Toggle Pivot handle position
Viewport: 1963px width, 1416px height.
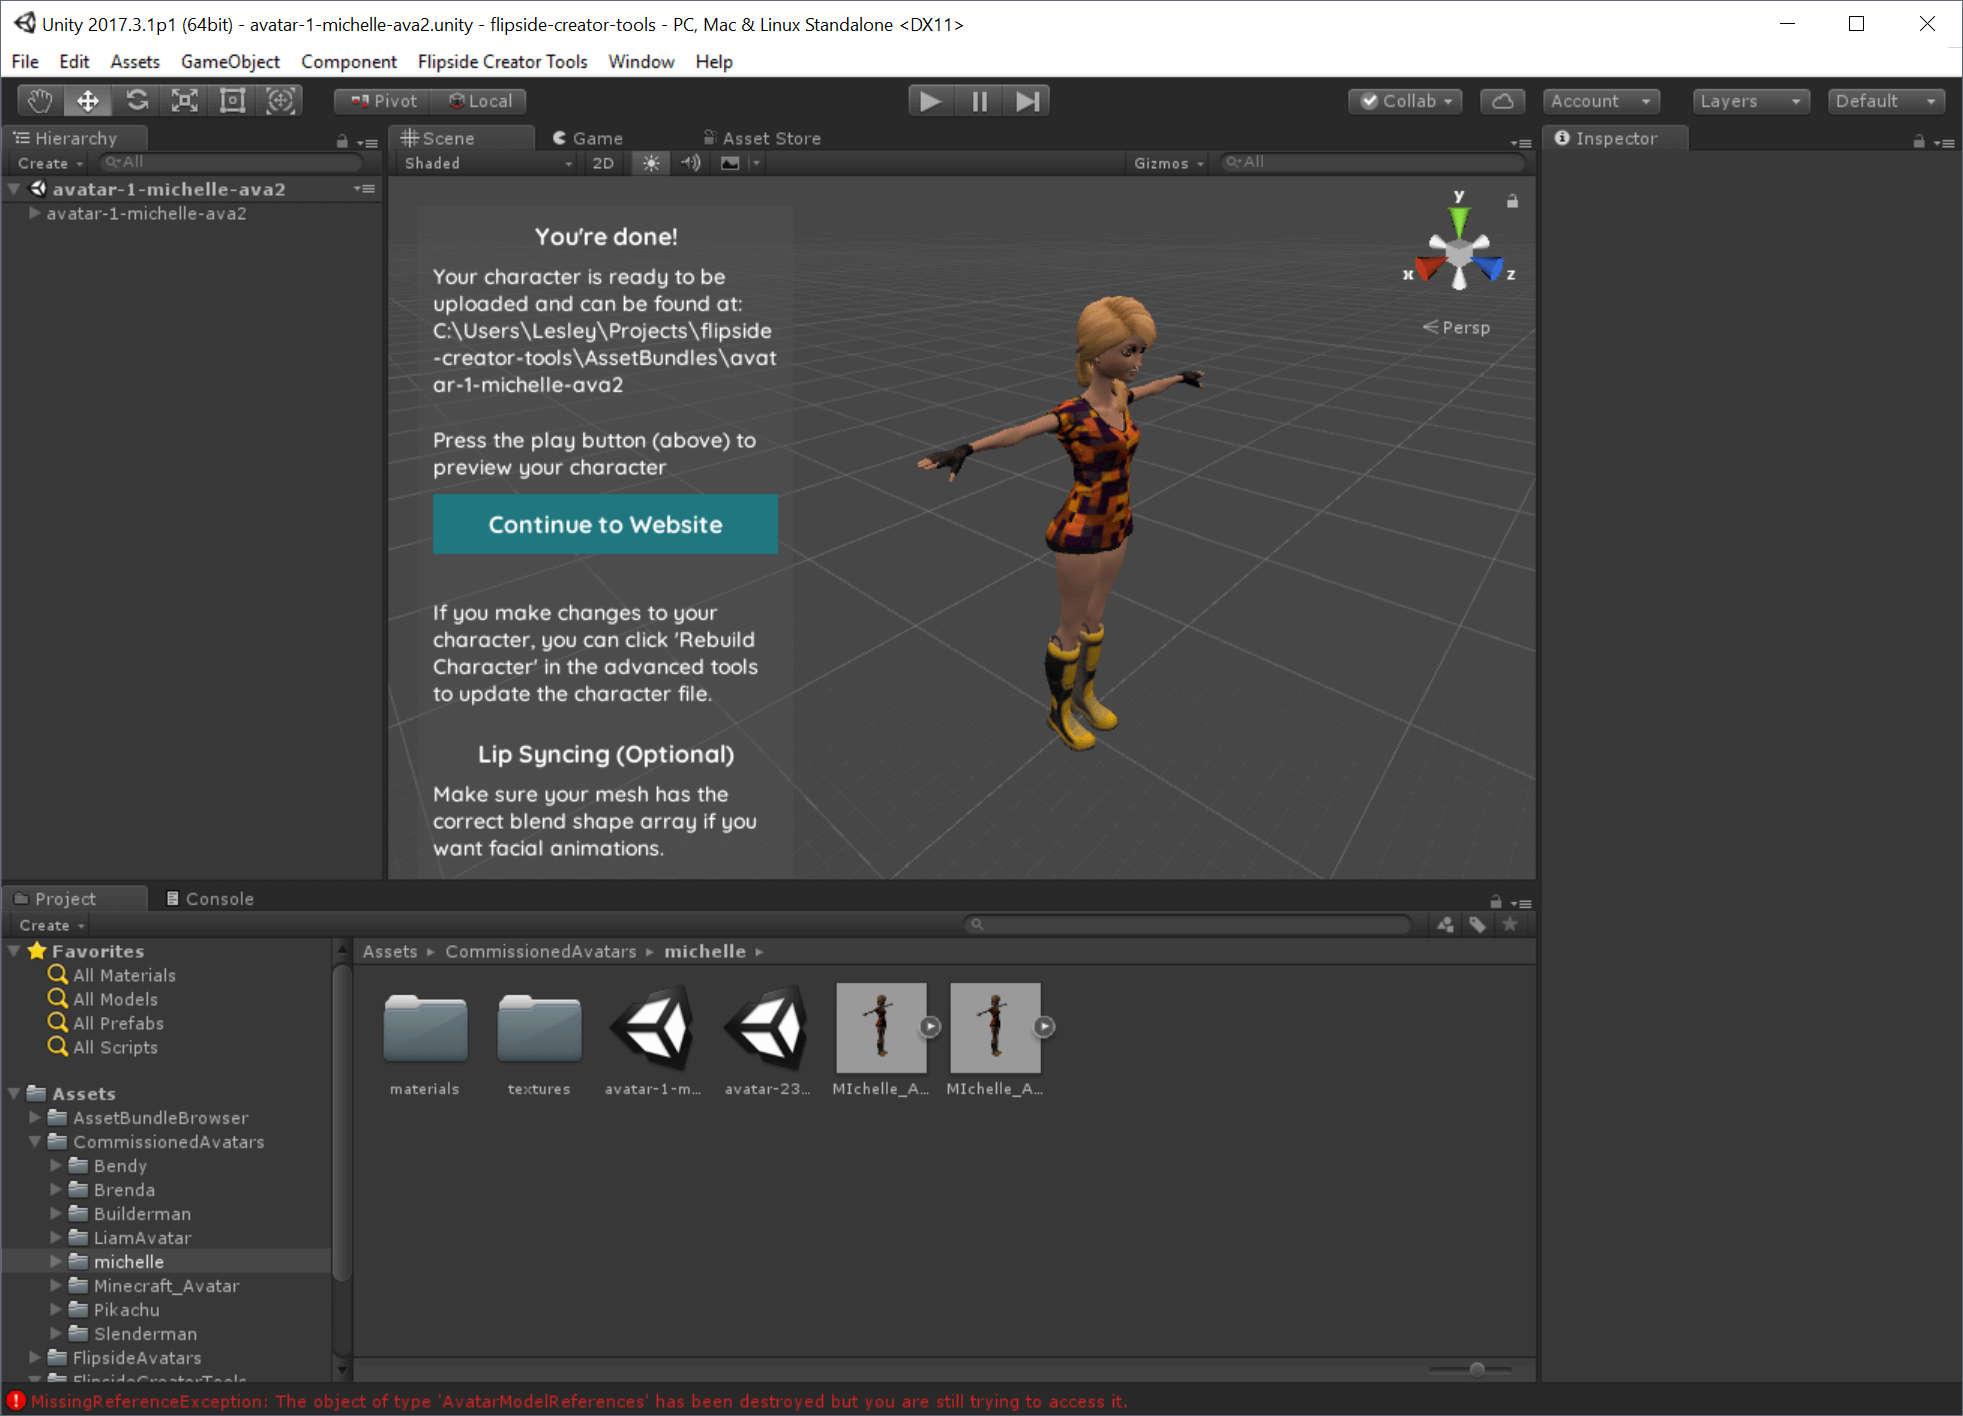click(383, 101)
